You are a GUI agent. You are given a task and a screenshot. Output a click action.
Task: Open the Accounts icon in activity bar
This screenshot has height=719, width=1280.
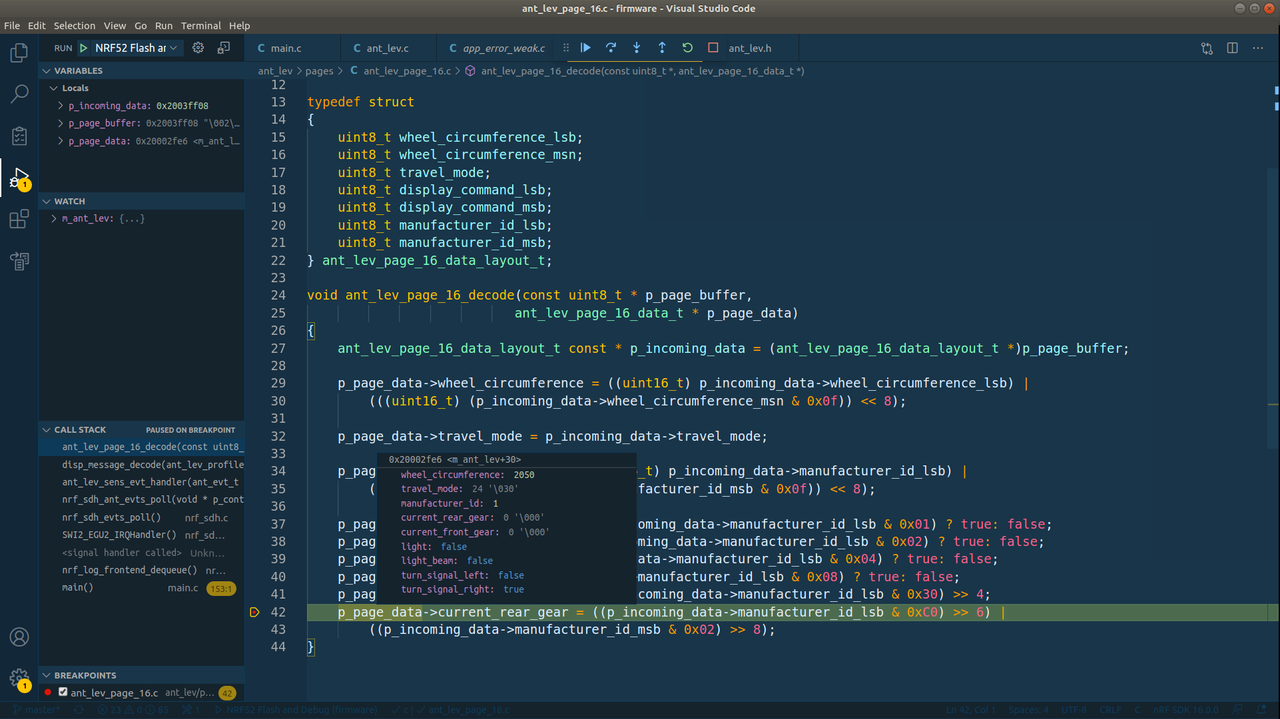click(x=19, y=637)
